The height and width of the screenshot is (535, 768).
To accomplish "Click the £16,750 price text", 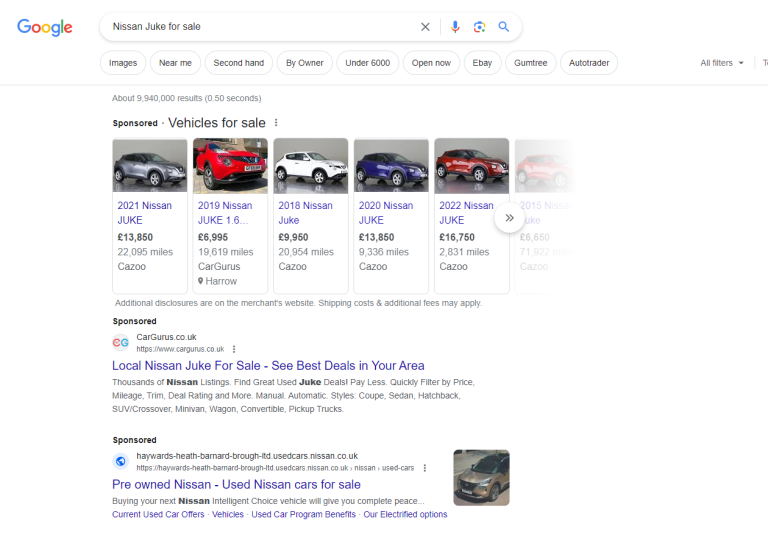I will (457, 237).
